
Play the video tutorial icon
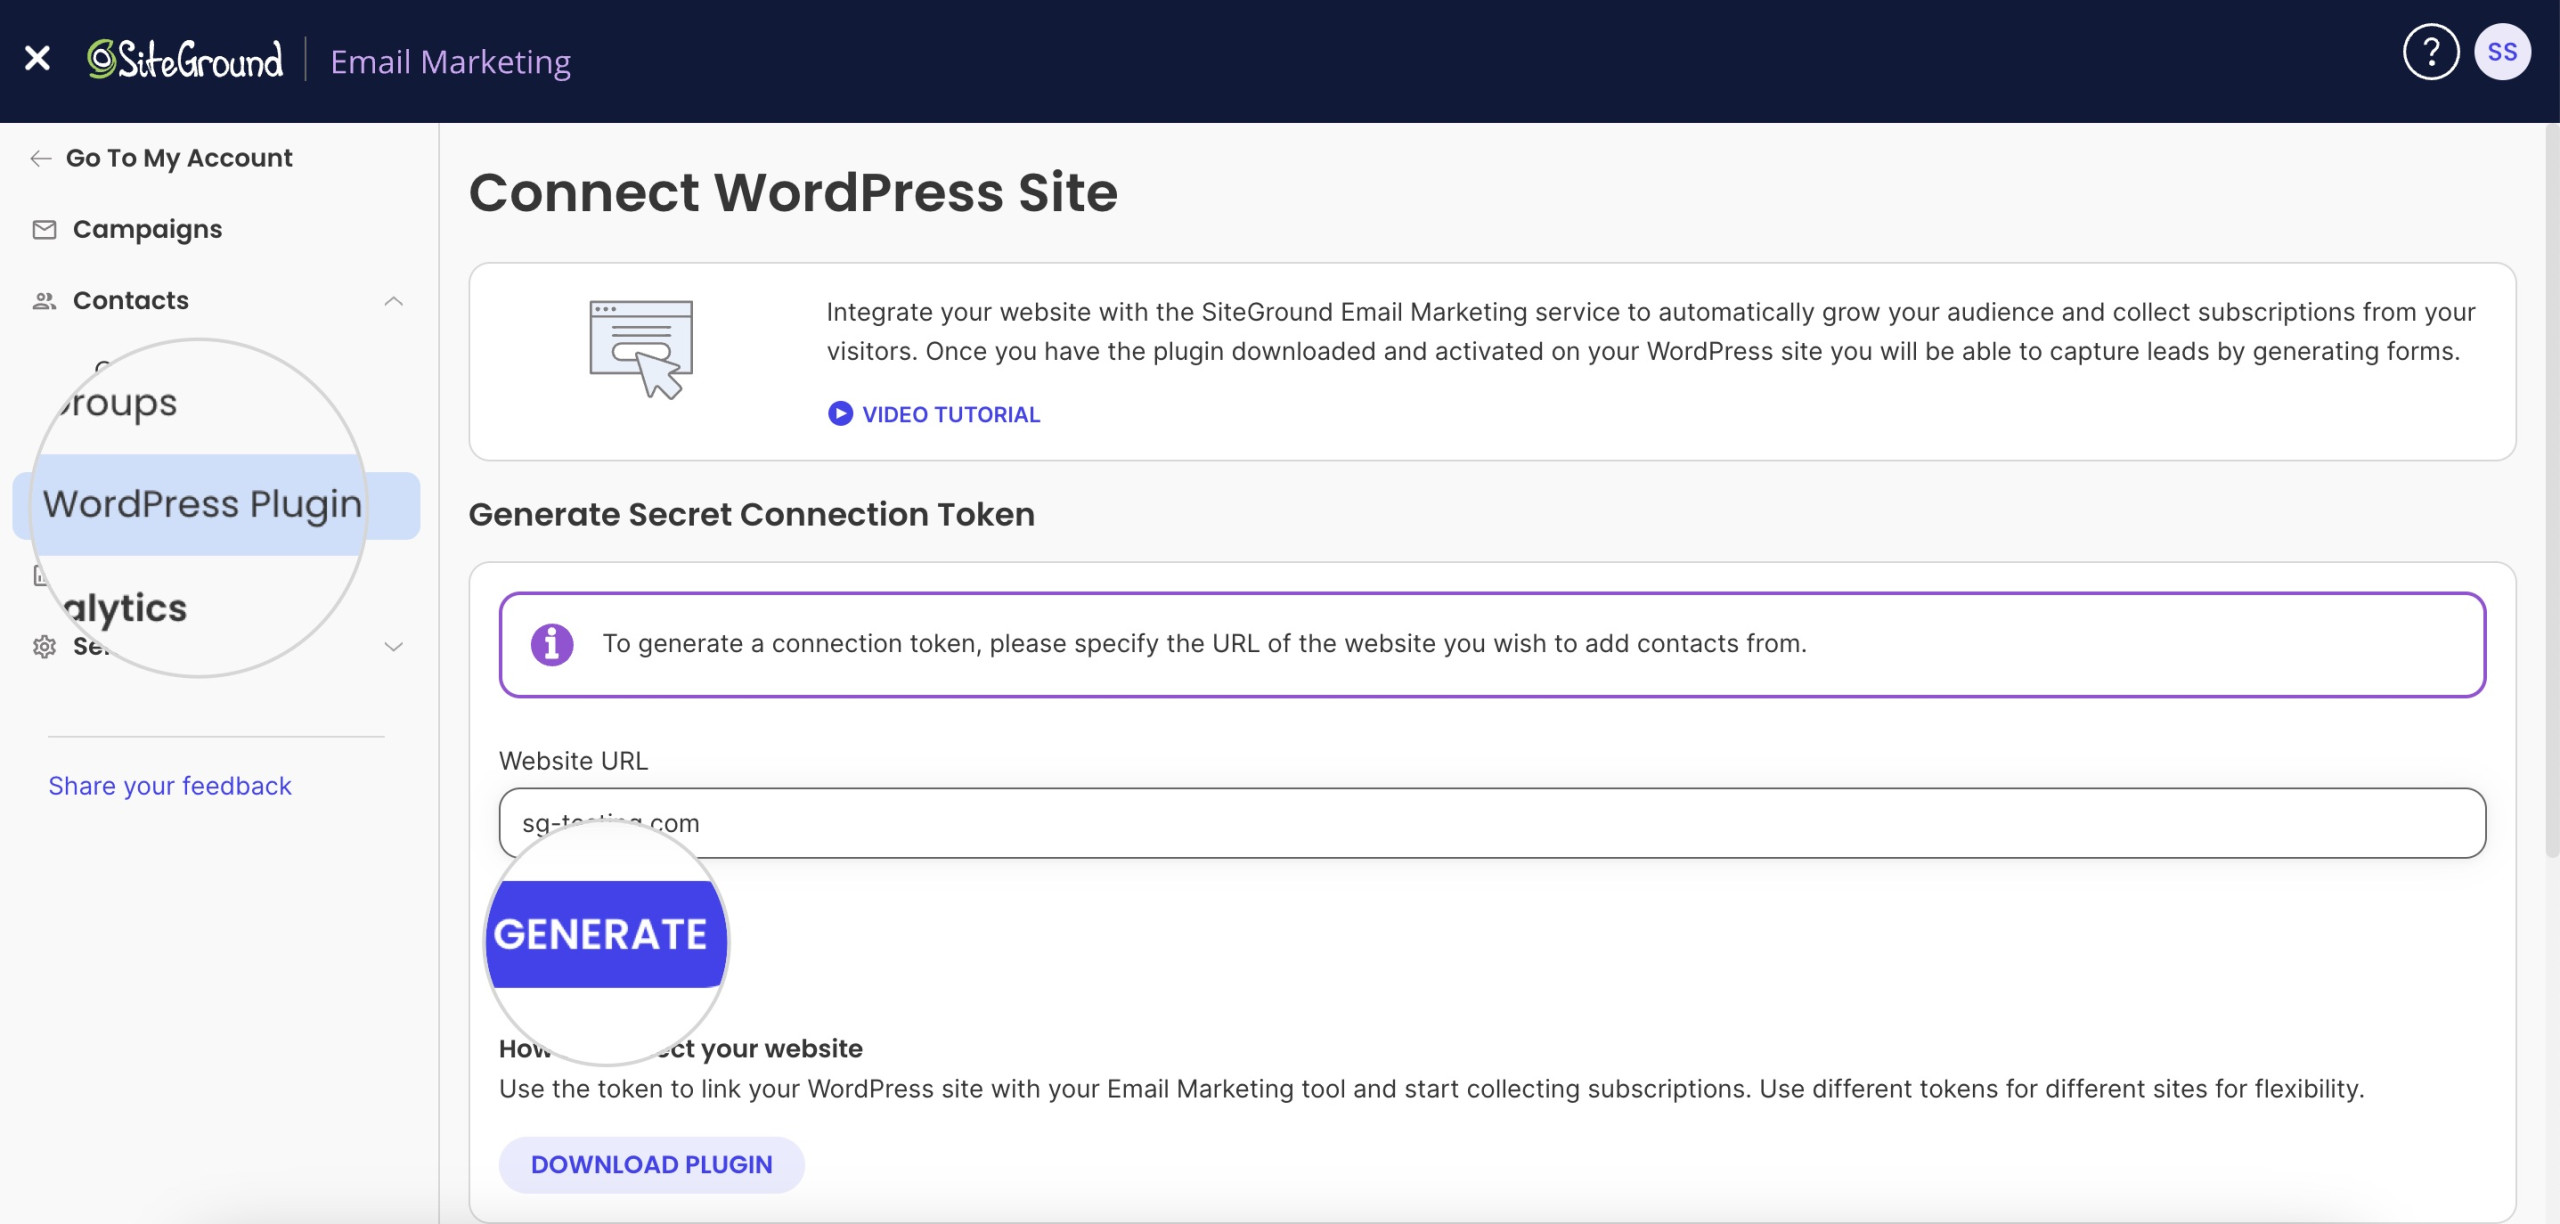(x=840, y=414)
